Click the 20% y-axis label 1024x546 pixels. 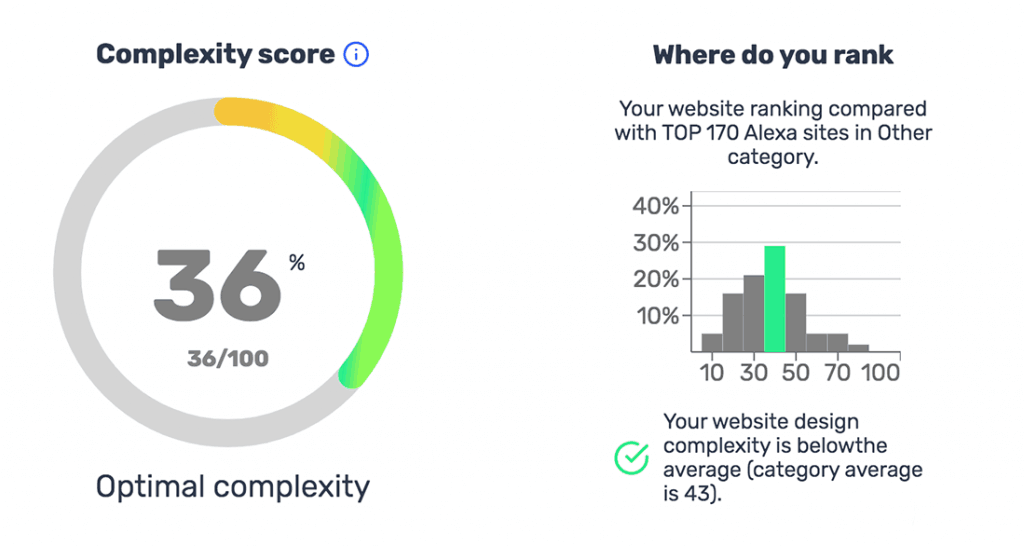click(656, 280)
